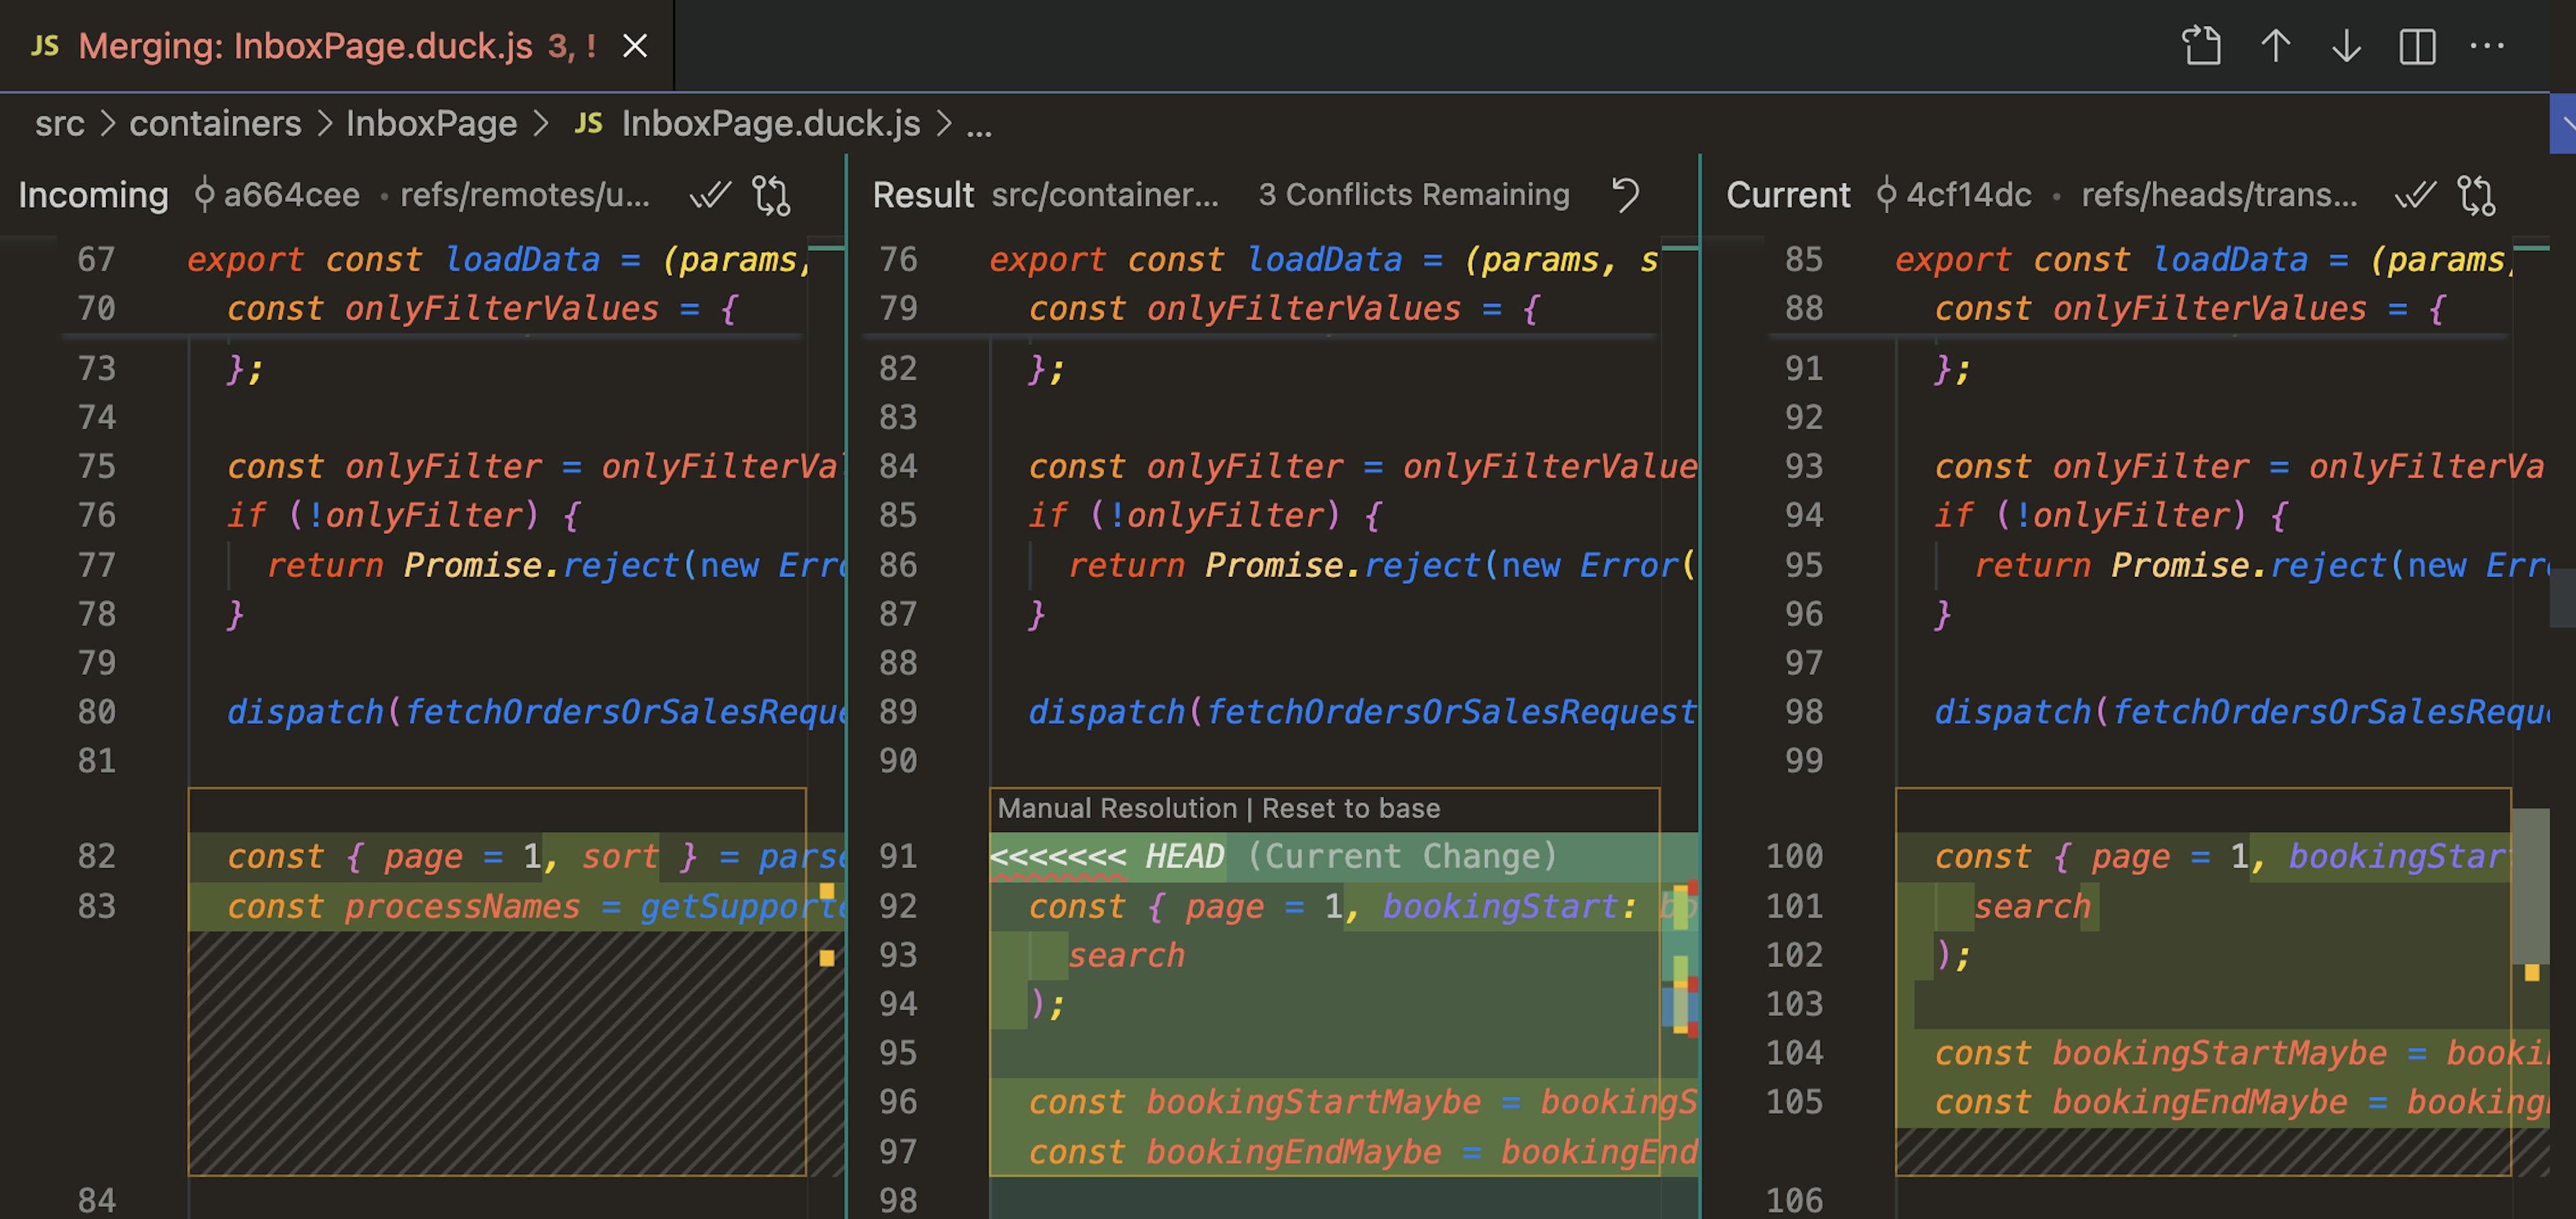
Task: Open the base file icon in editor toolbar
Action: (x=2203, y=46)
